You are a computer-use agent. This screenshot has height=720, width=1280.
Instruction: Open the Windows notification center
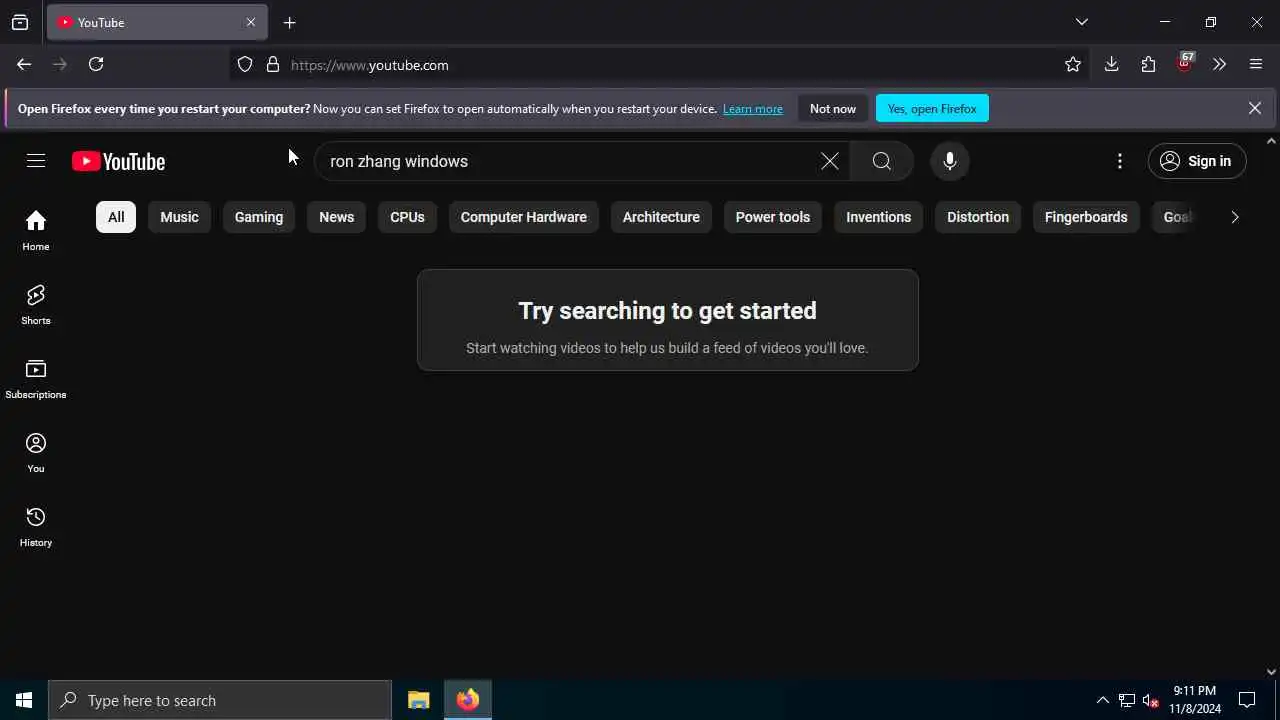[x=1247, y=700]
